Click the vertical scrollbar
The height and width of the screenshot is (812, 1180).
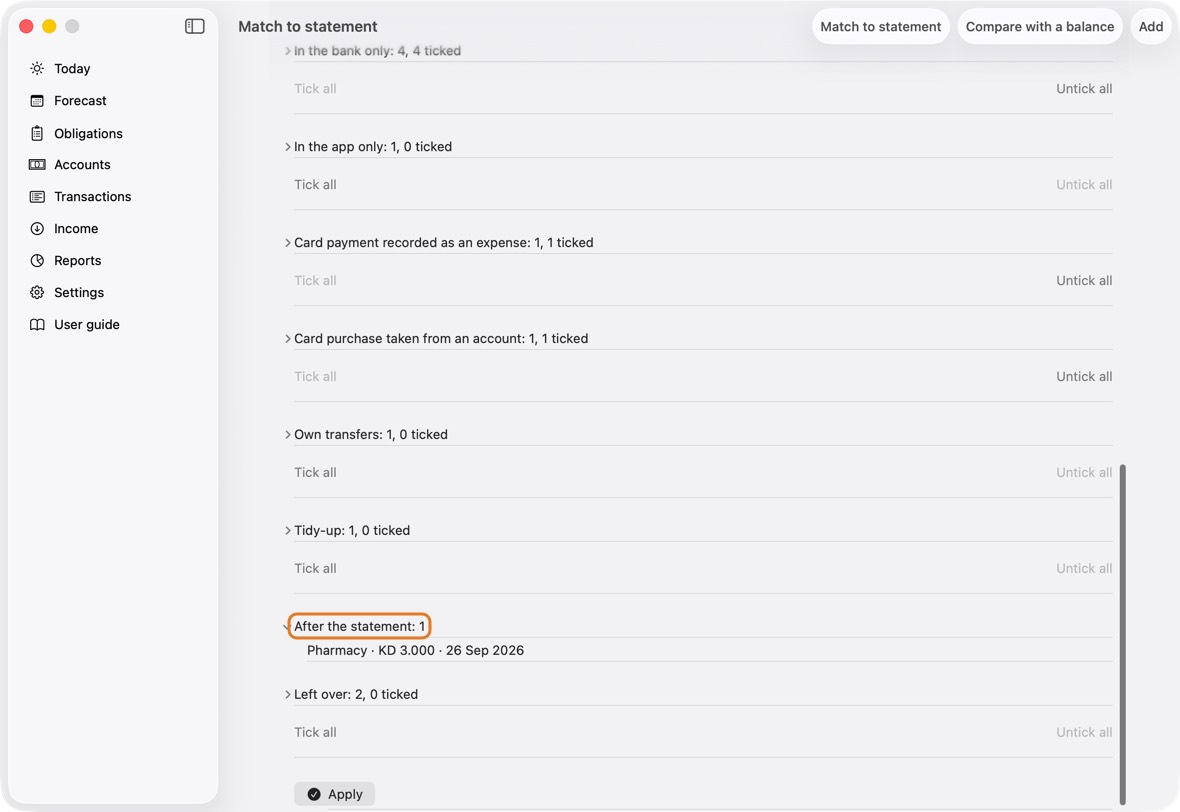(1122, 634)
